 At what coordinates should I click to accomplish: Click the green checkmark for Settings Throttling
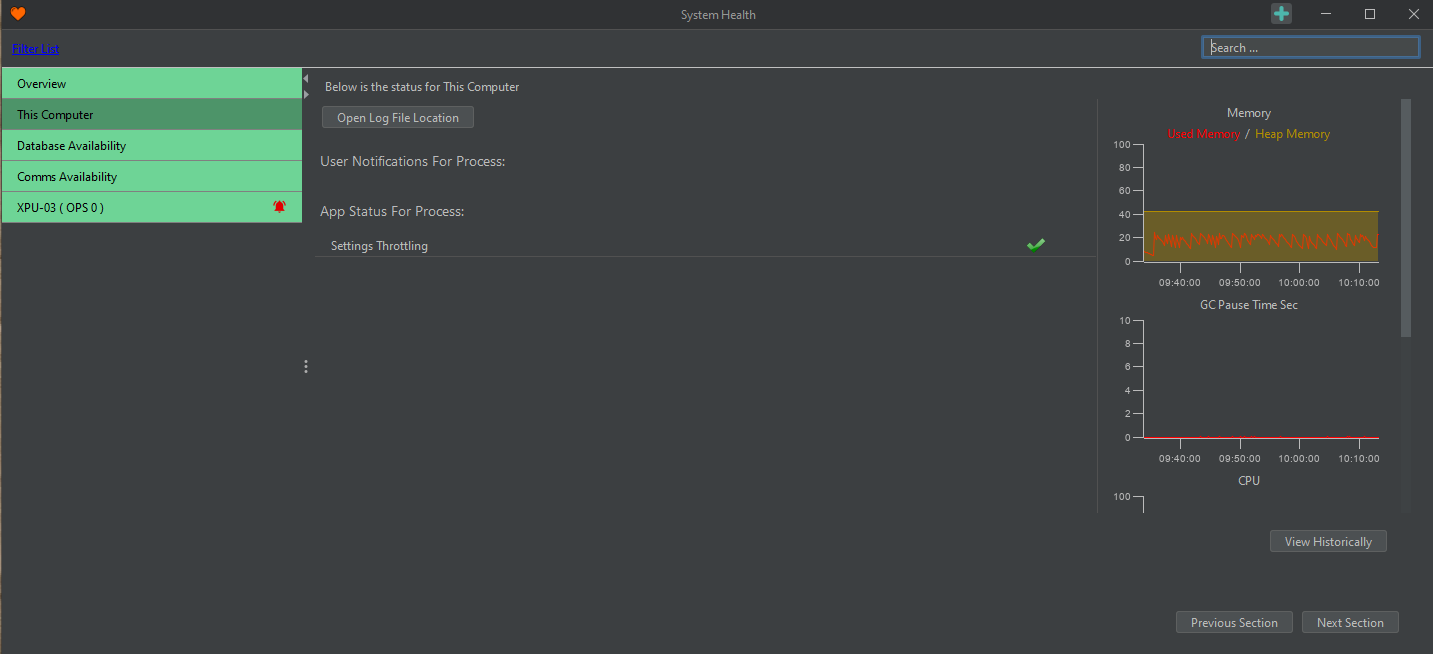1035,245
